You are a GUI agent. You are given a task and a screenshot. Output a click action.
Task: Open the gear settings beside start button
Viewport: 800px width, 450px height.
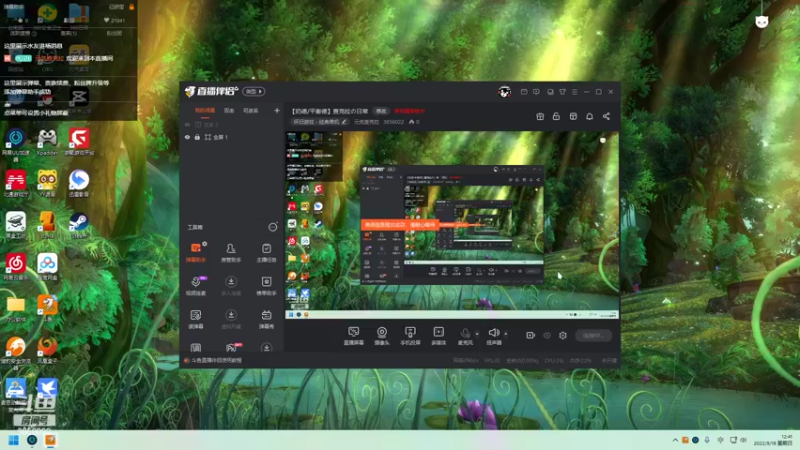click(563, 335)
